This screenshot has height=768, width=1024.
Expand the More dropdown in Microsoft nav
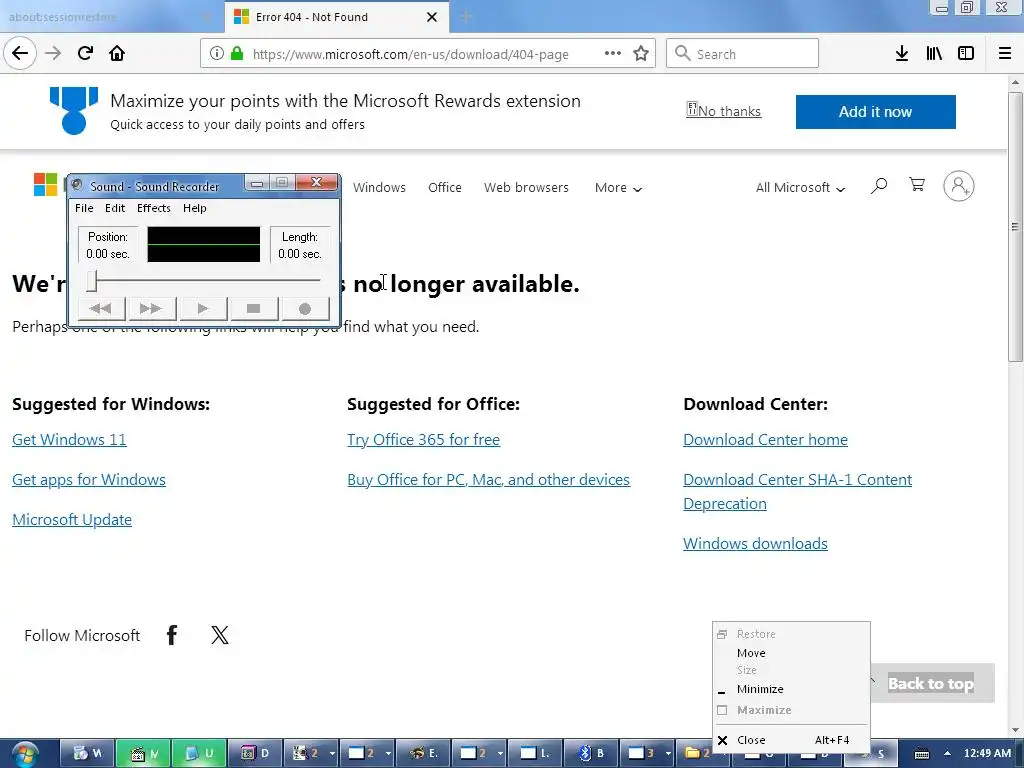click(618, 187)
